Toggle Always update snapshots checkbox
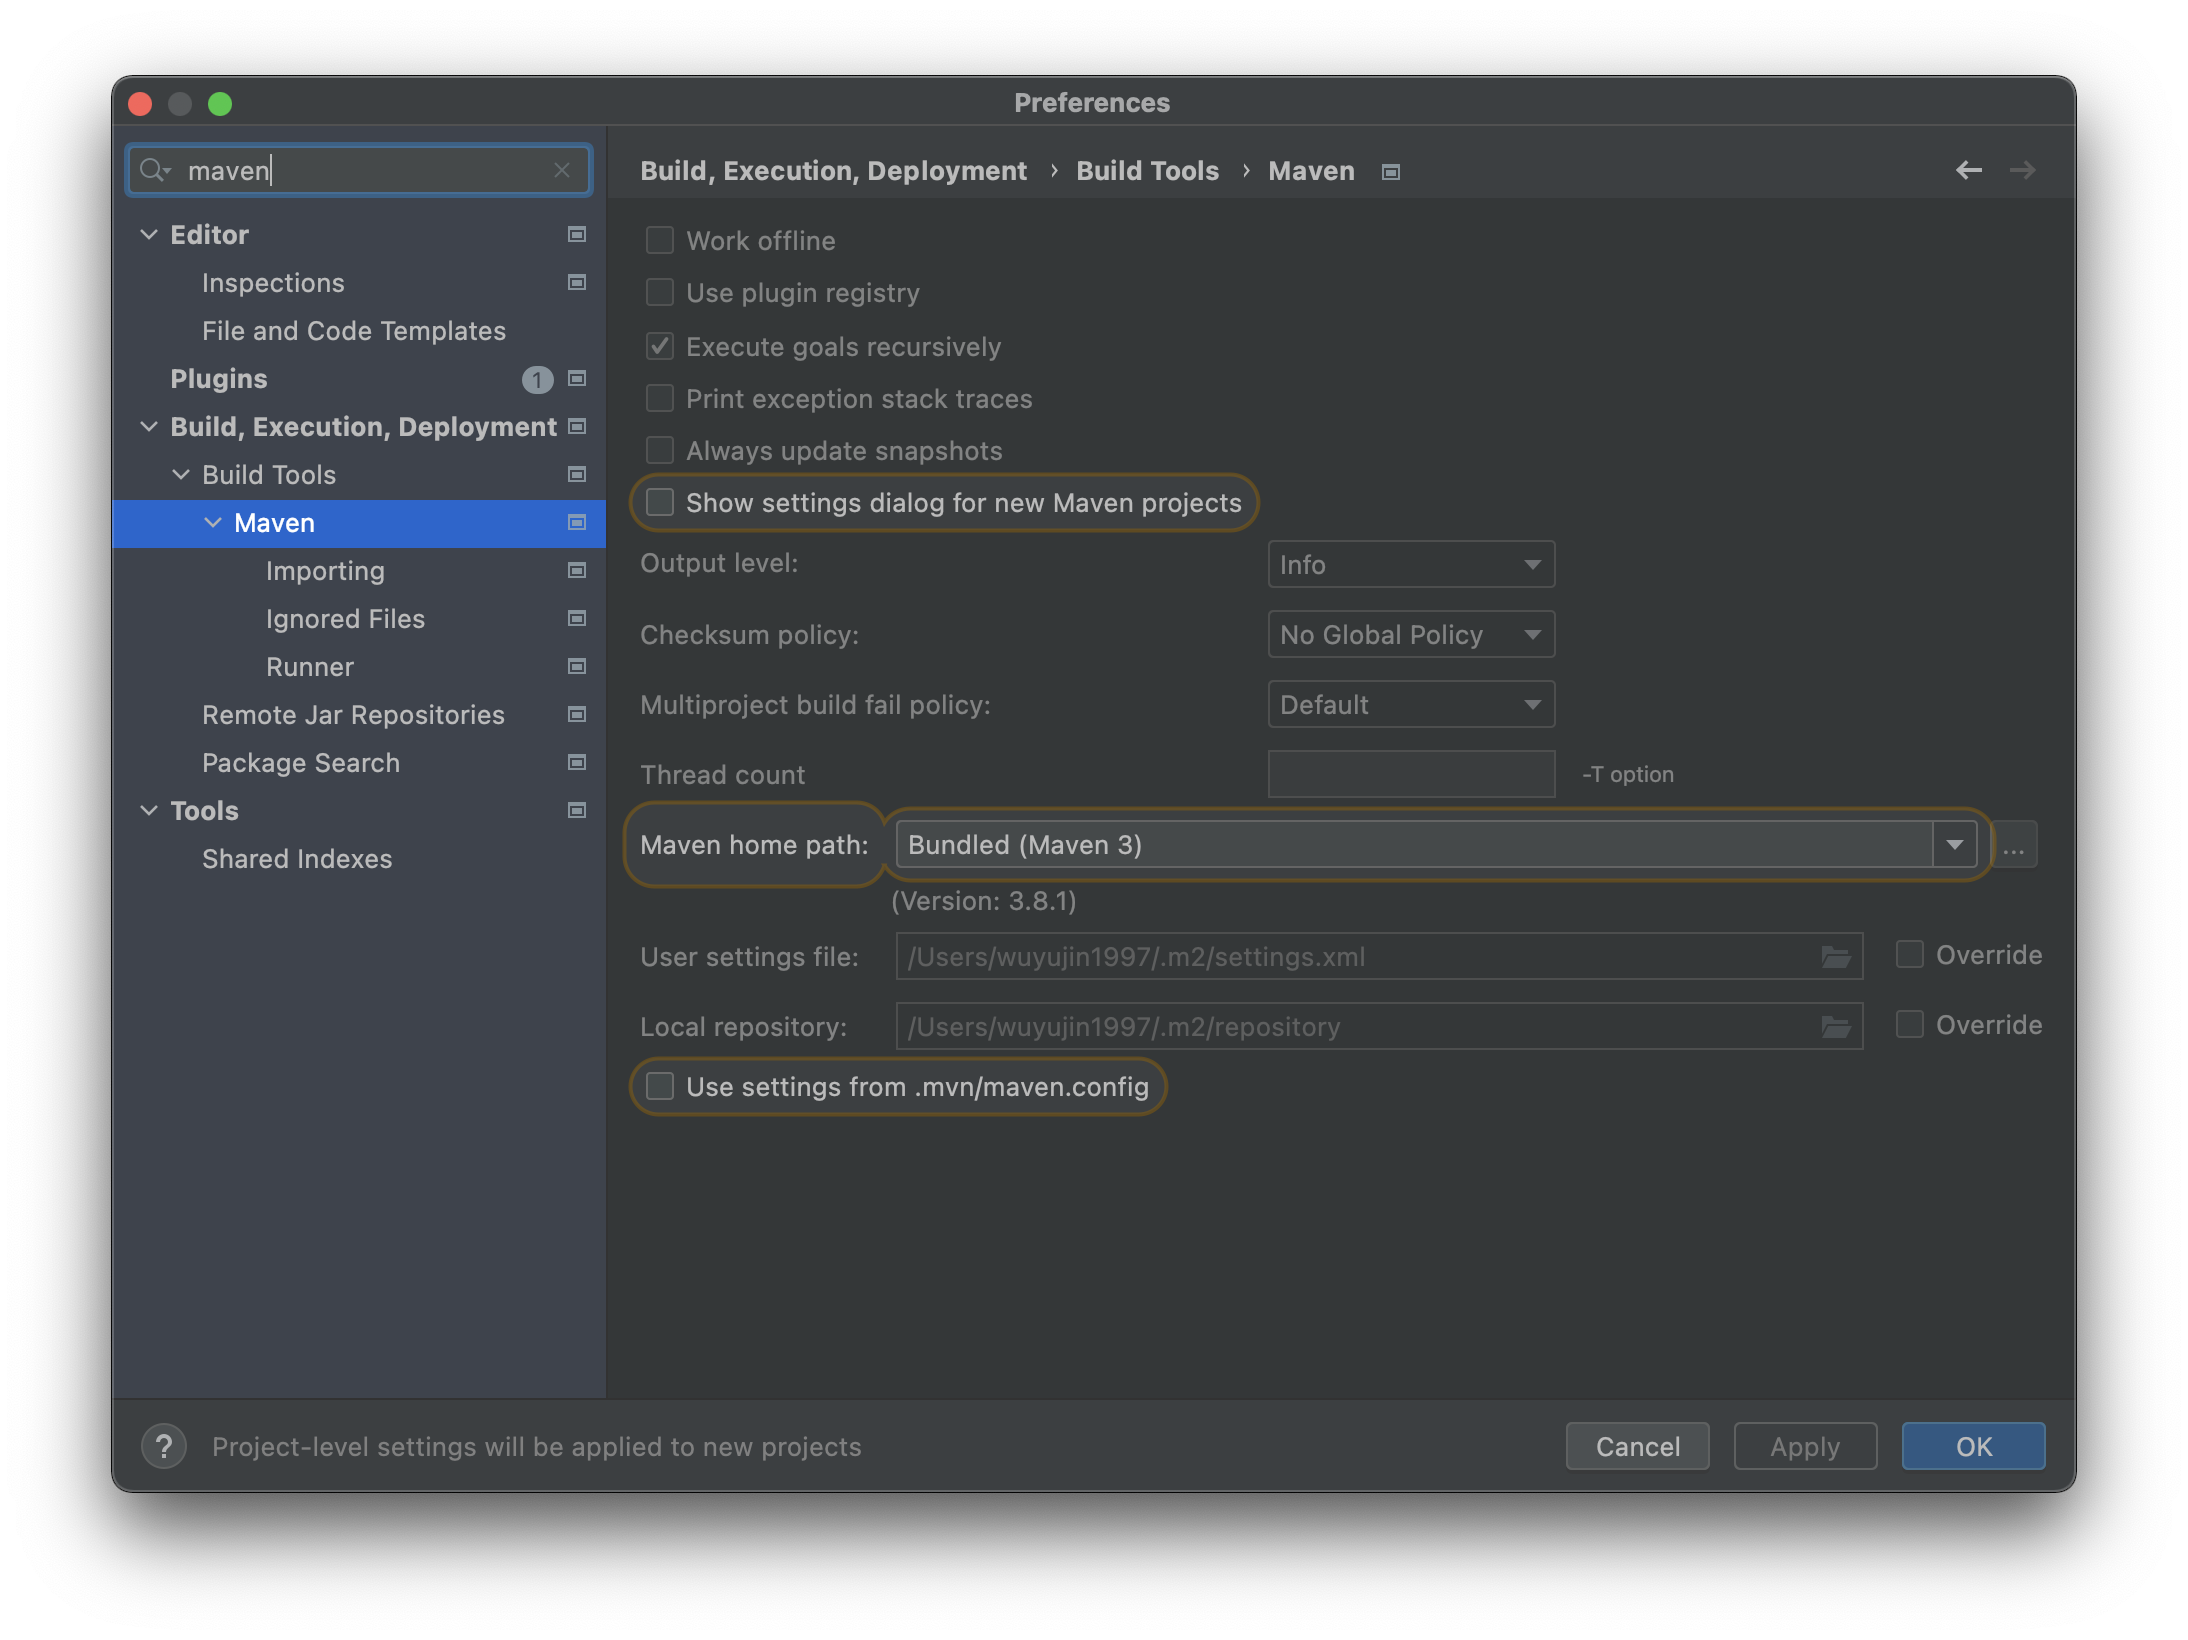 click(x=660, y=450)
